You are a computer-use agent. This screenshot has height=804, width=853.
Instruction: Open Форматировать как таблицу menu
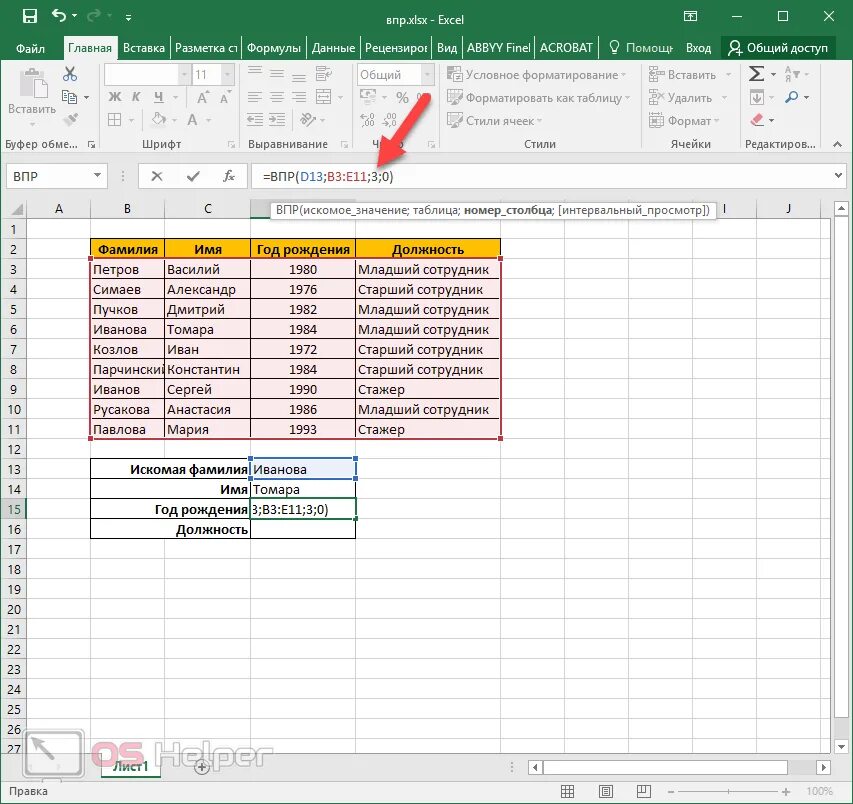click(539, 98)
